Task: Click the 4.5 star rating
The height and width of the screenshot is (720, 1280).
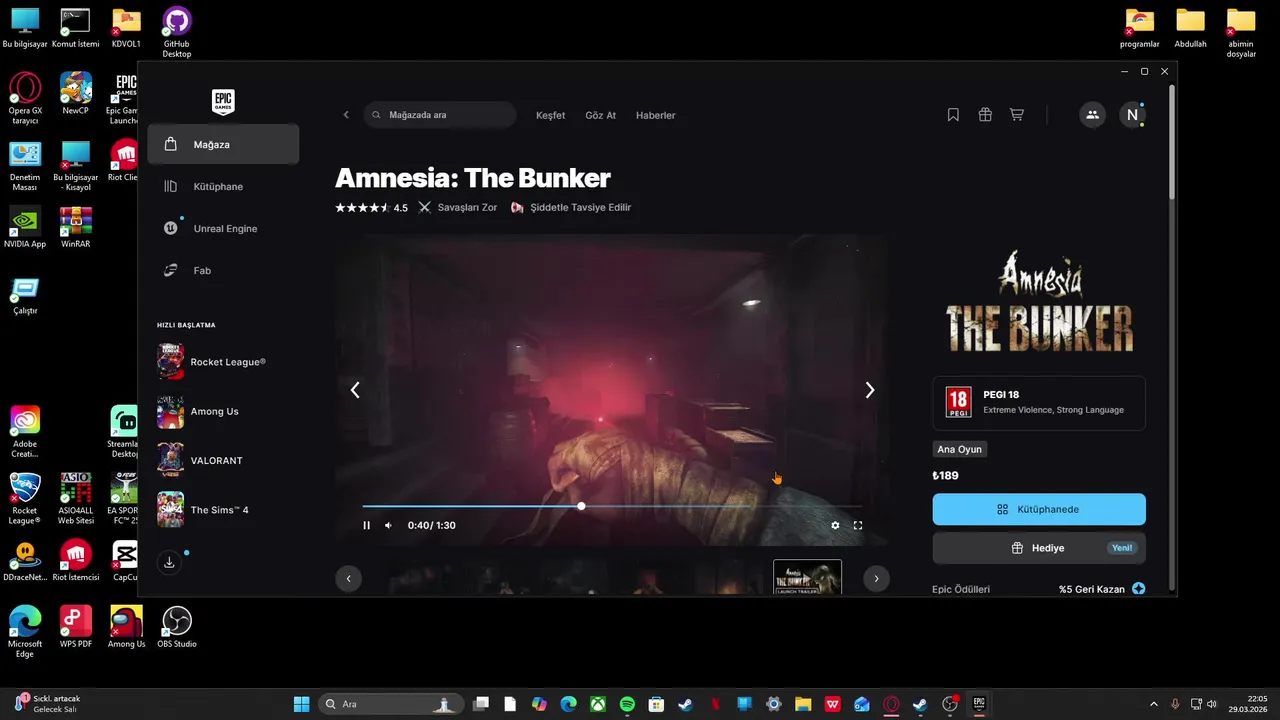Action: [x=371, y=208]
